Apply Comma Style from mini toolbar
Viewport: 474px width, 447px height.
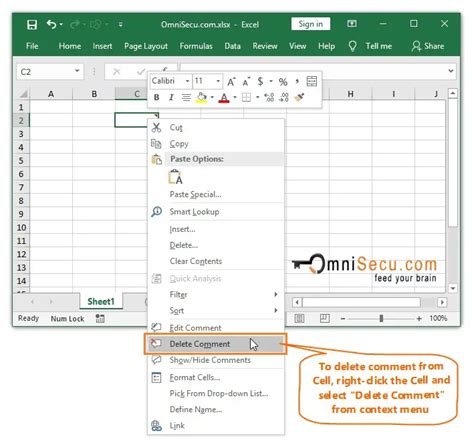[297, 81]
